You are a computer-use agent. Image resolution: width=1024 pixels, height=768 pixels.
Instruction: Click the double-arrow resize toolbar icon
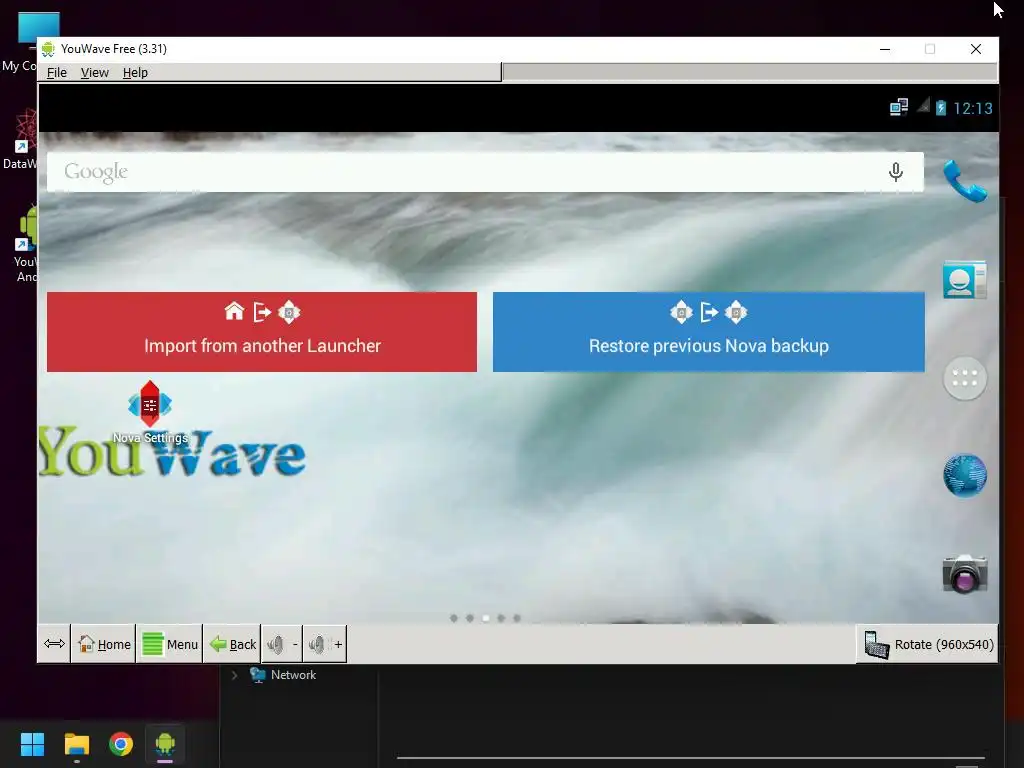54,645
